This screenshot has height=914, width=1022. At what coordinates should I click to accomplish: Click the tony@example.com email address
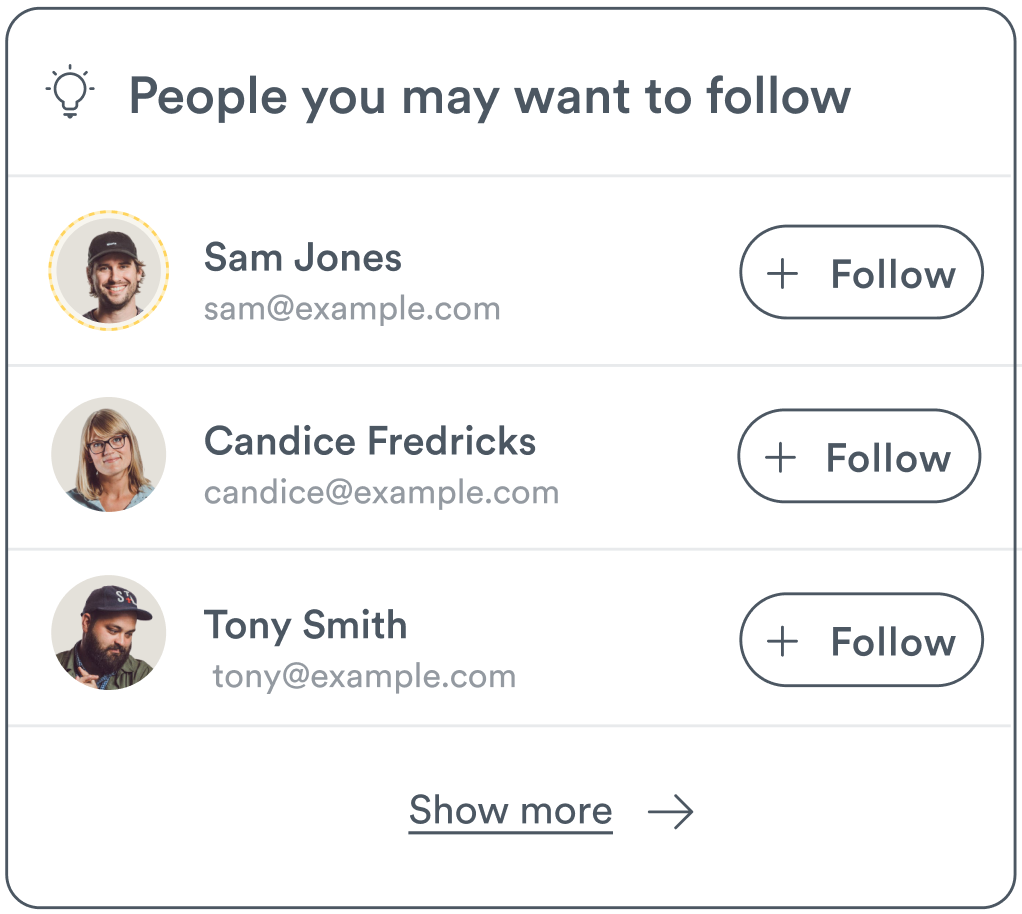(364, 676)
